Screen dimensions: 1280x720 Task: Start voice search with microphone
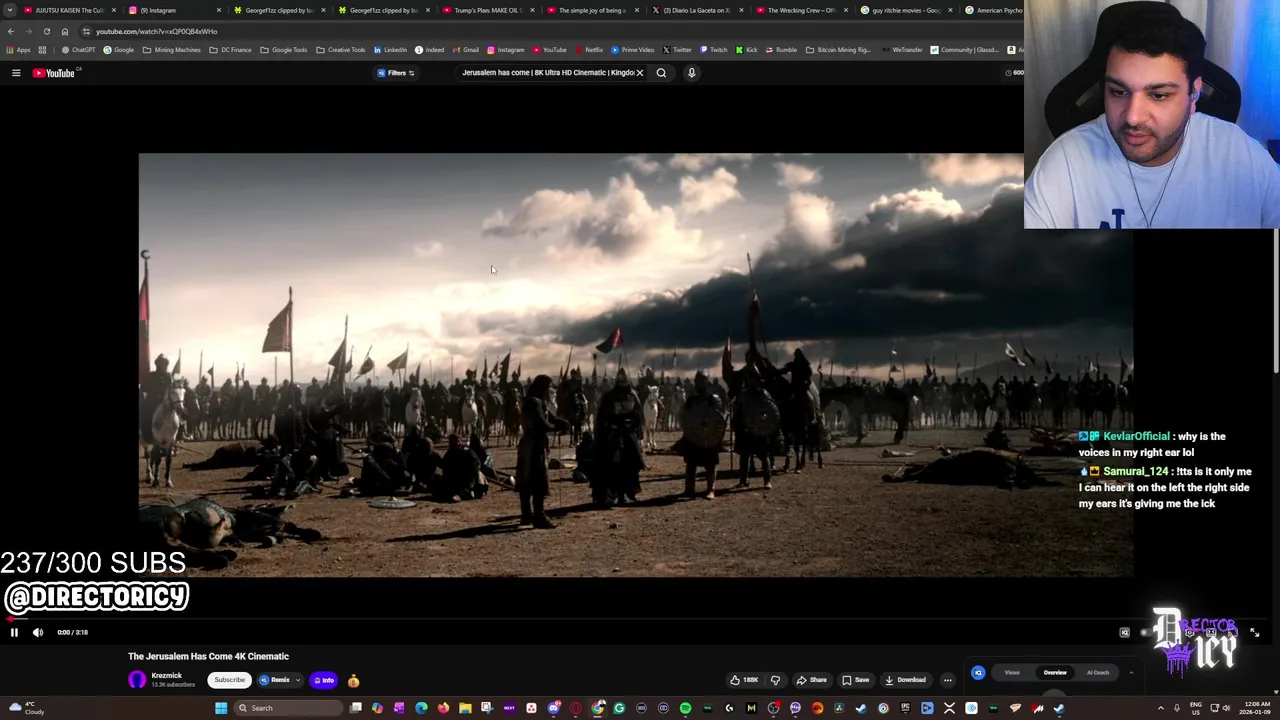tap(691, 73)
